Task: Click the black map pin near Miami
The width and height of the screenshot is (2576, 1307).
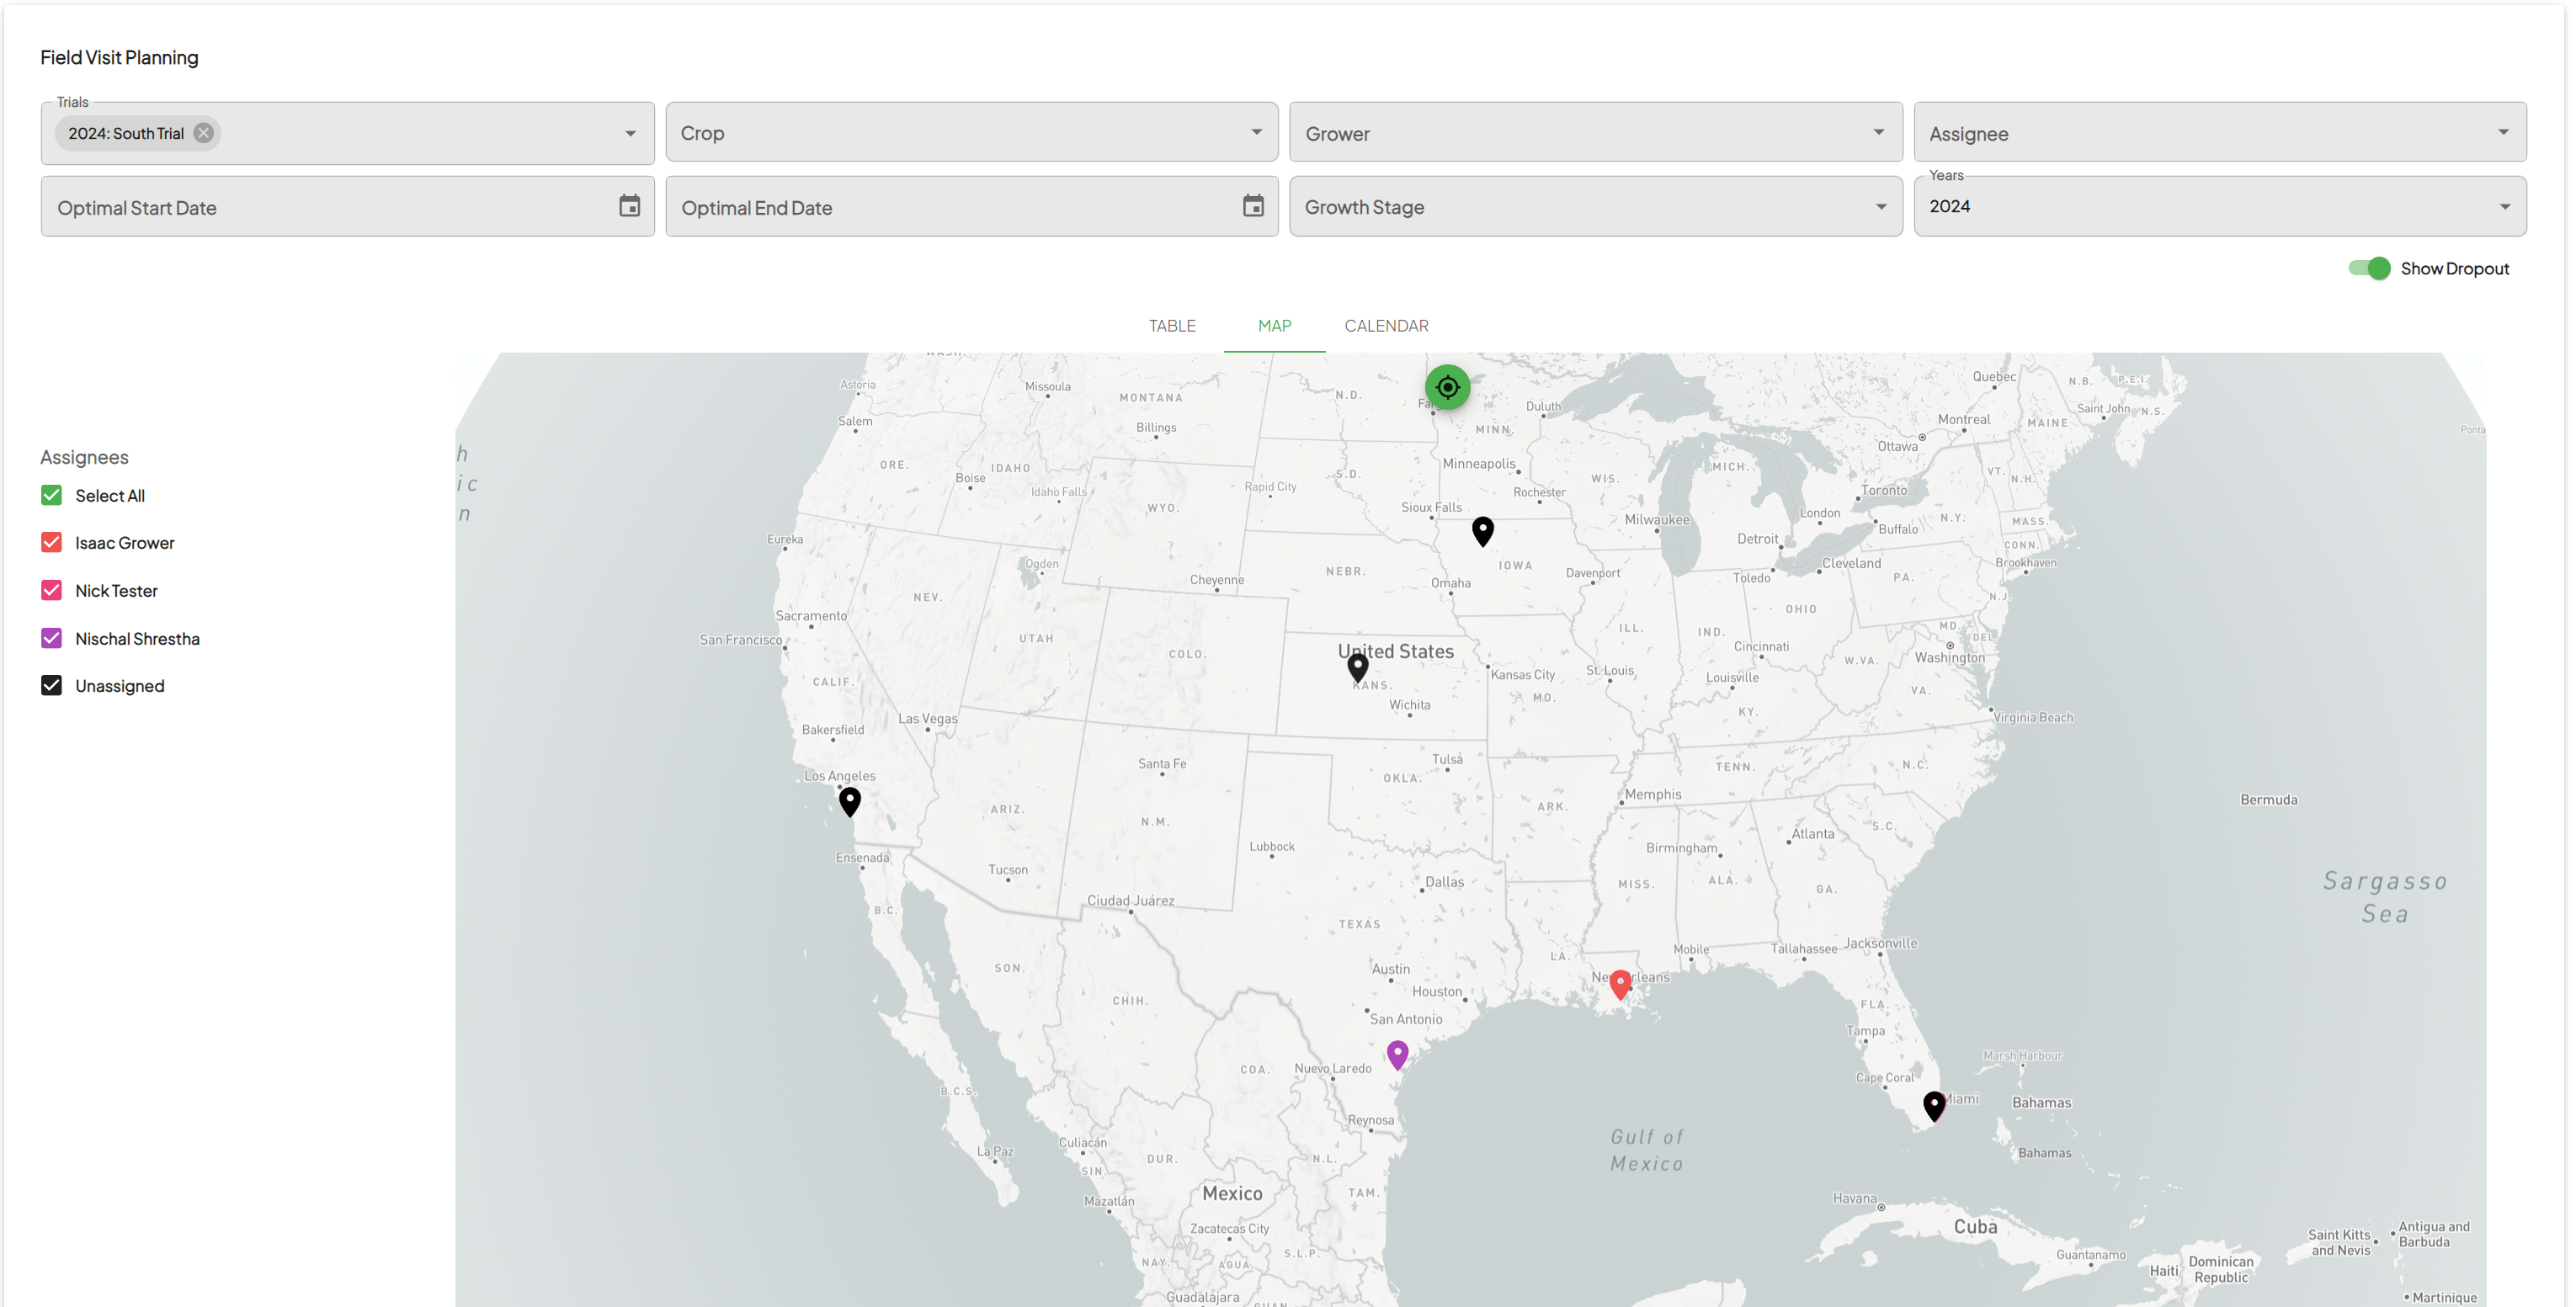Action: tap(1934, 1106)
